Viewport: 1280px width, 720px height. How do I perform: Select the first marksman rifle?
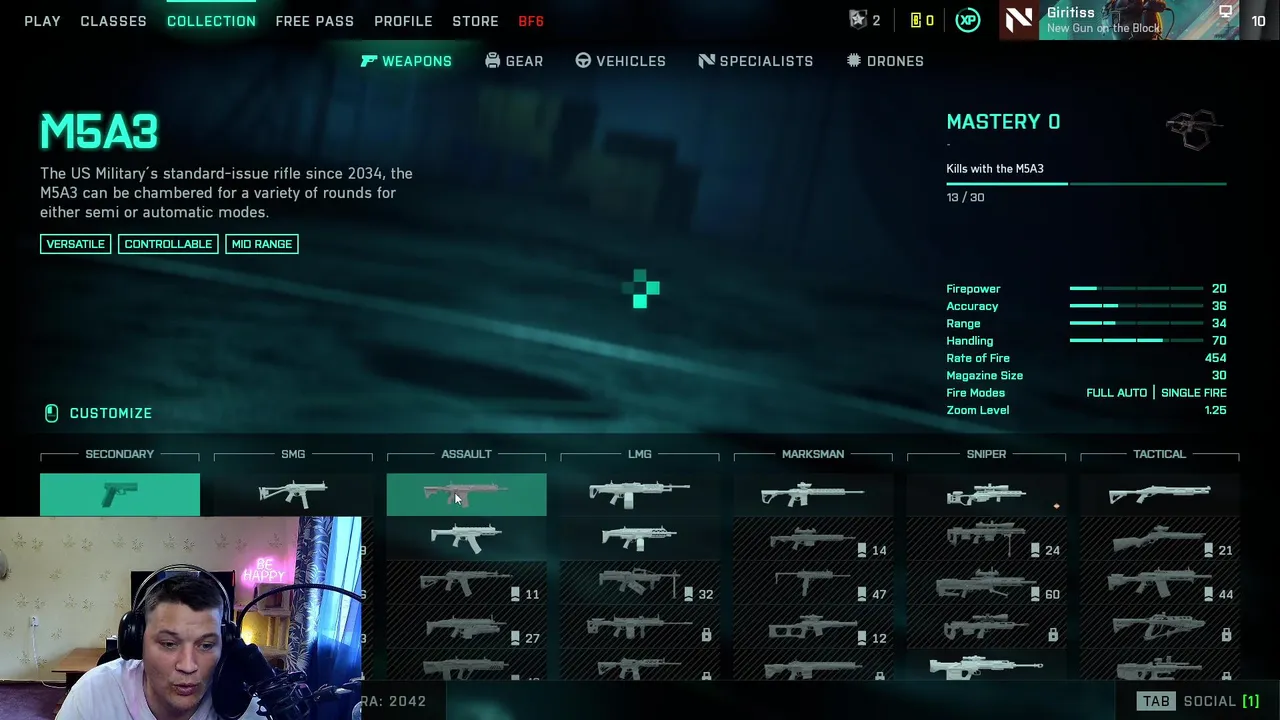[x=813, y=494]
